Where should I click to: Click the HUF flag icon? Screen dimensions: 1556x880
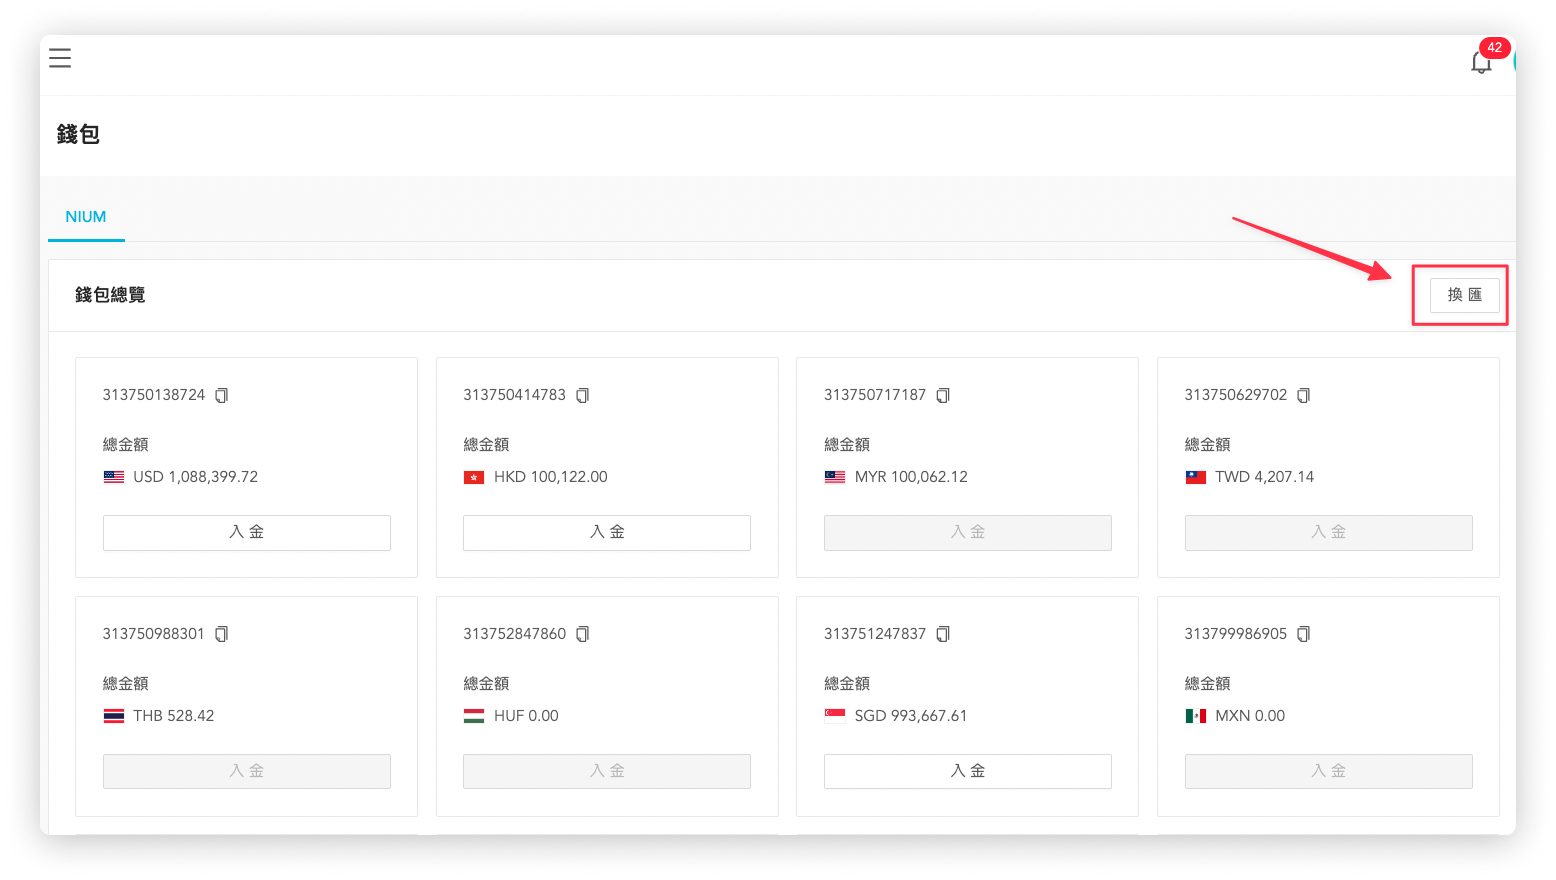point(474,716)
